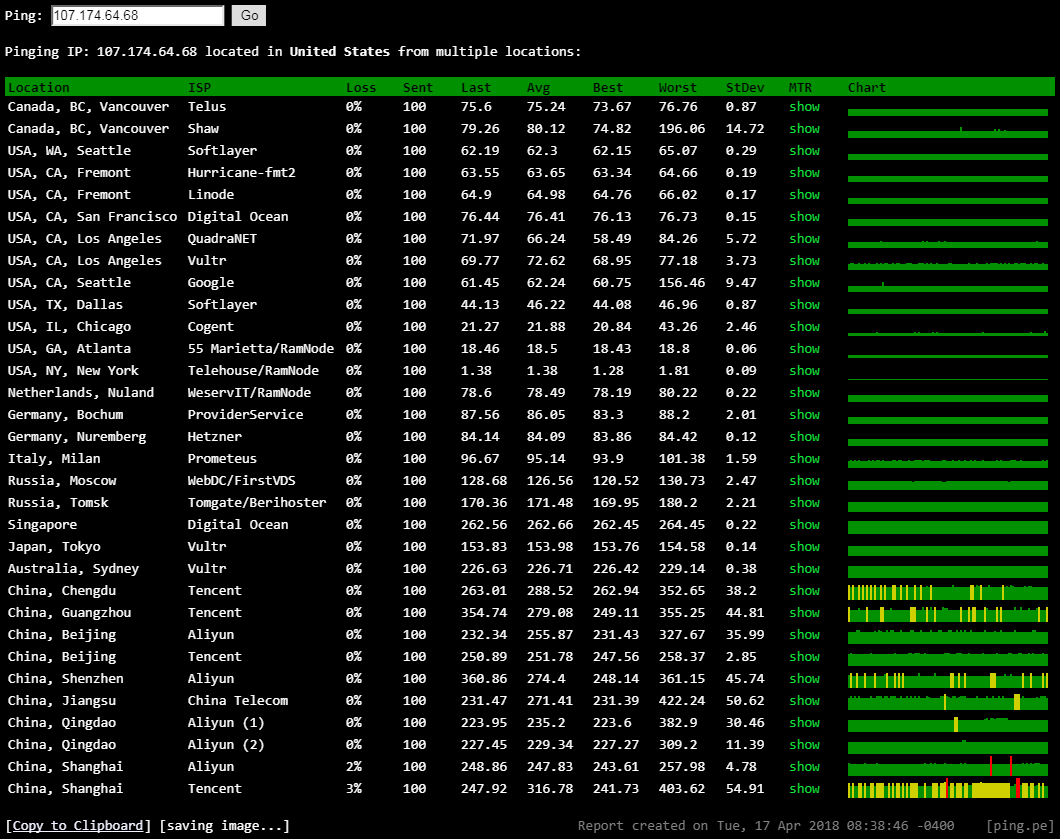Click the Shenzhen Aliyun latency chart
The height and width of the screenshot is (839, 1060).
coord(947,679)
